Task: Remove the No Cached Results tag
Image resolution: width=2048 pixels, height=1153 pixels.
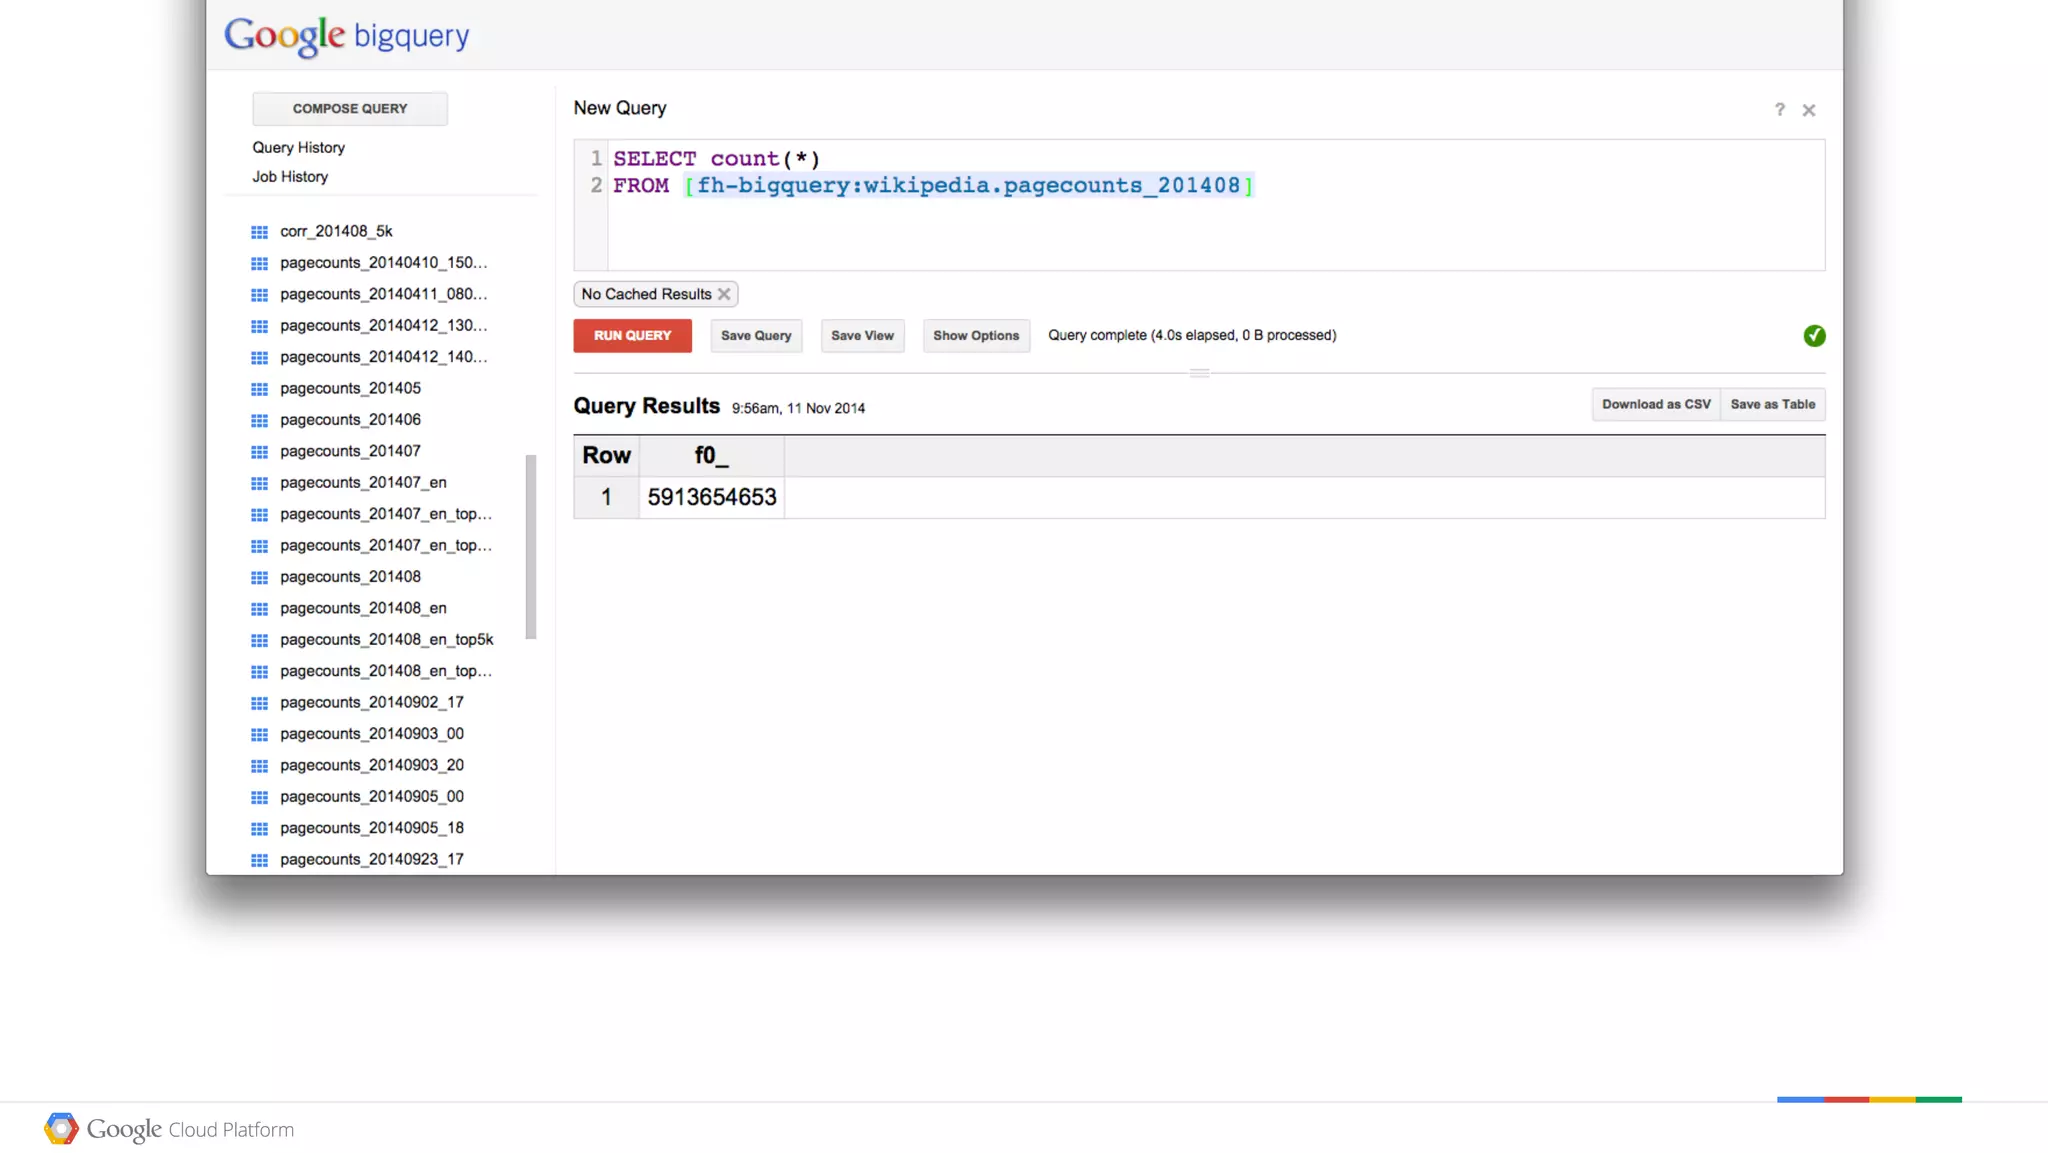Action: tap(724, 294)
